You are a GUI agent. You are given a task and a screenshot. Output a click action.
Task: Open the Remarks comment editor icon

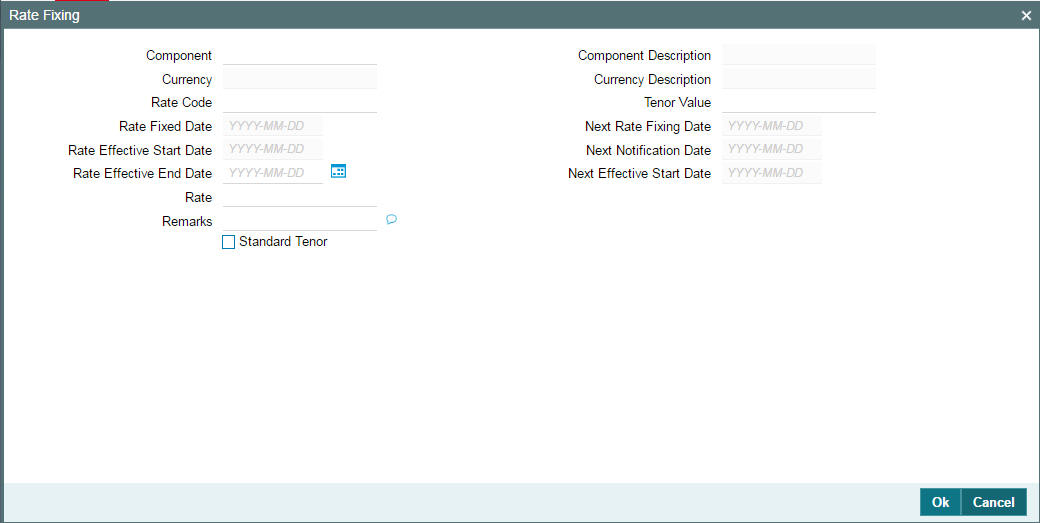click(391, 219)
